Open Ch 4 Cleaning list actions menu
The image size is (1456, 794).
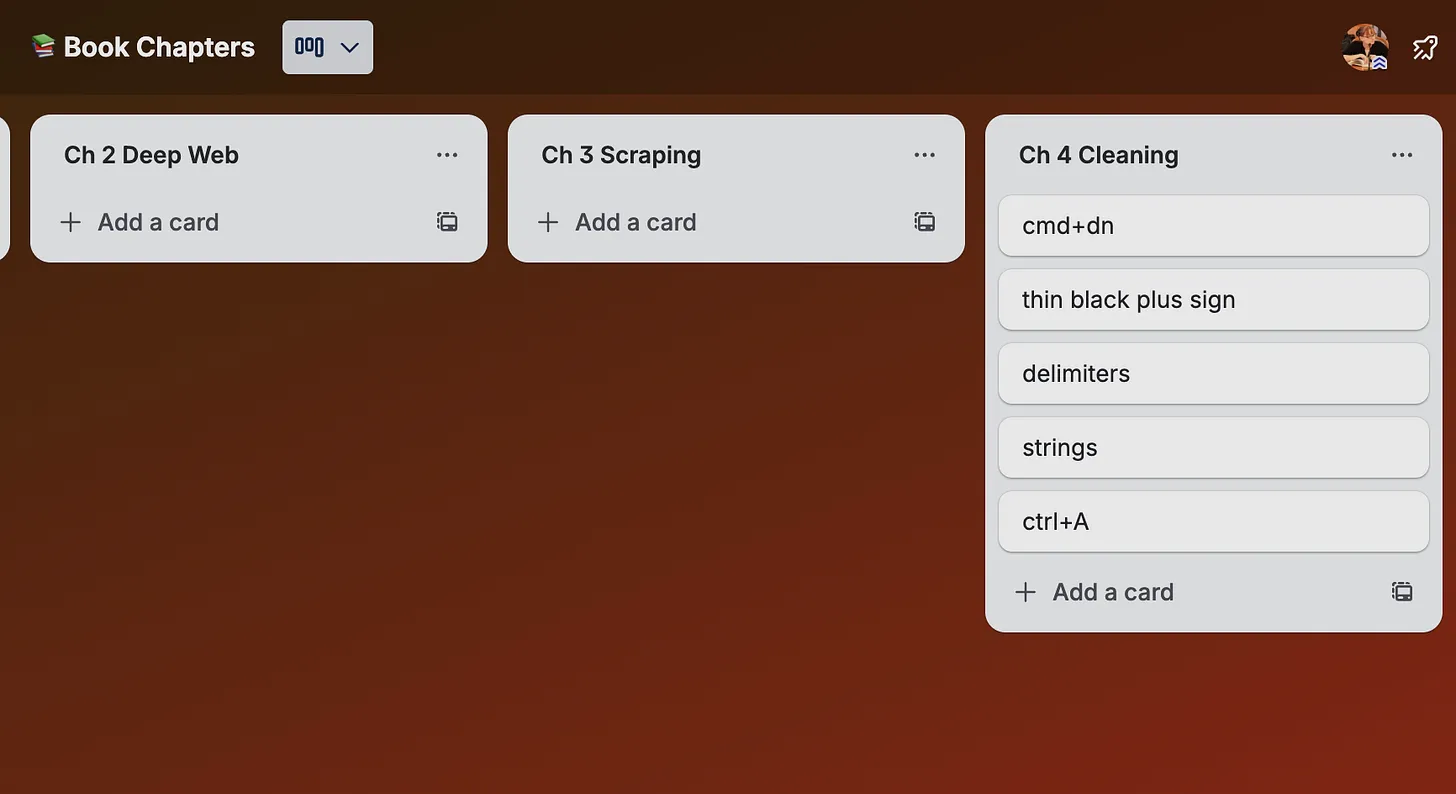pyautogui.click(x=1402, y=155)
